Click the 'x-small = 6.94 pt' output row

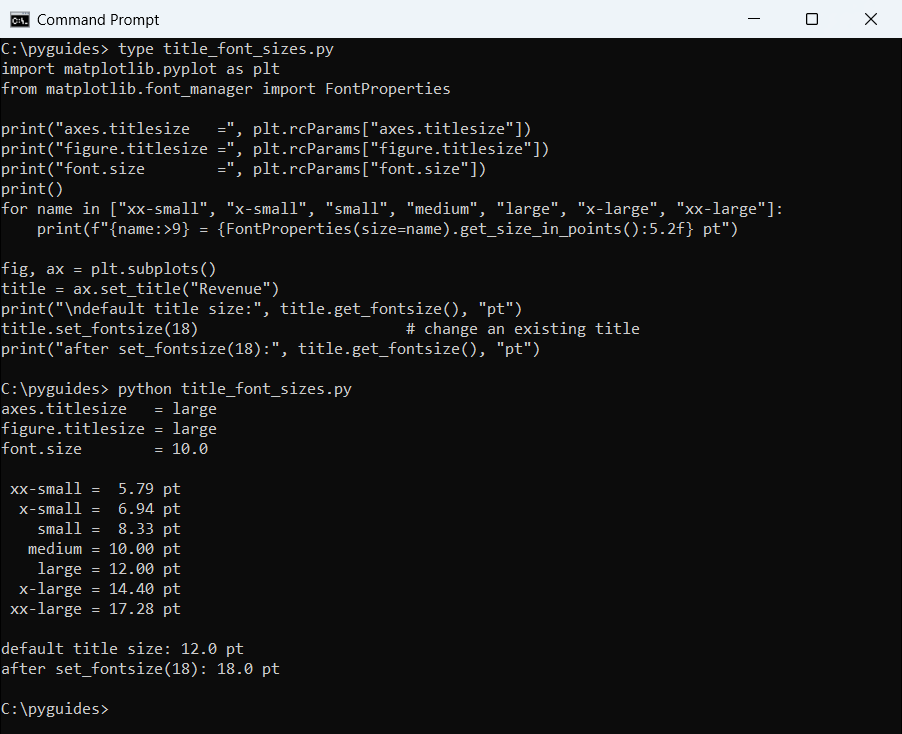[100, 509]
